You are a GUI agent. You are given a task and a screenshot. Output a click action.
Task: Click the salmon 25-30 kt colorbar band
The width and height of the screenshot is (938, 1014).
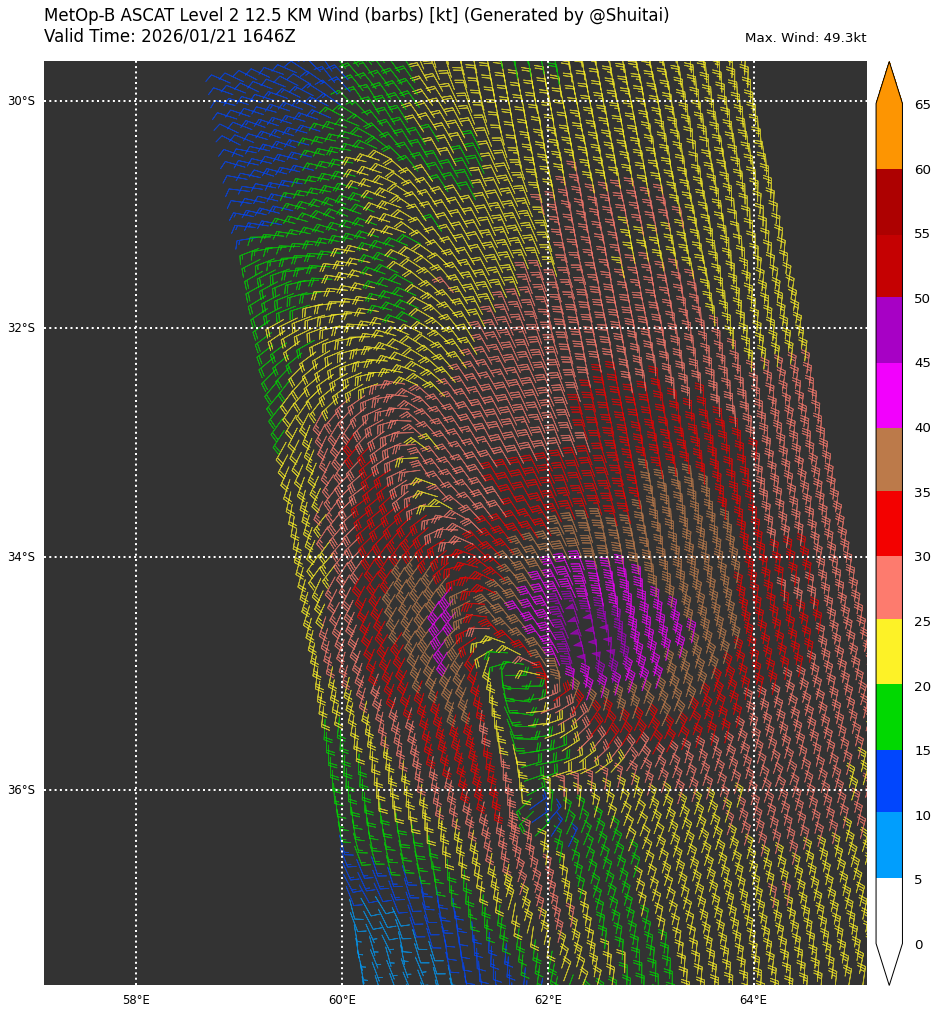889,588
